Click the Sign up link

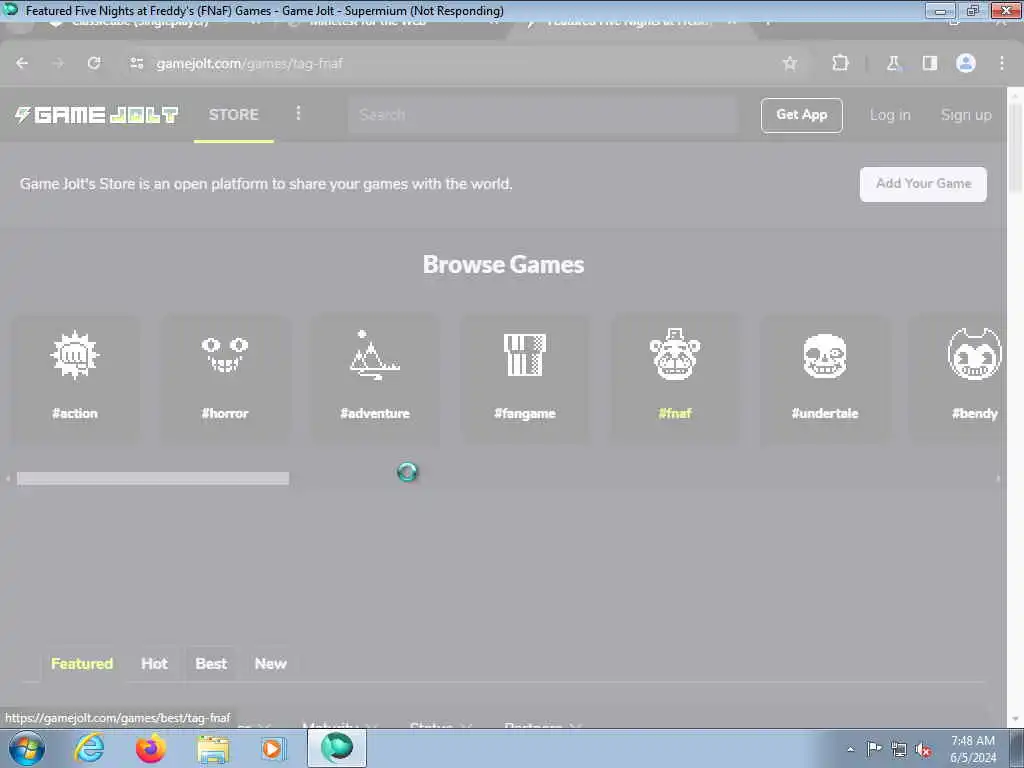966,115
